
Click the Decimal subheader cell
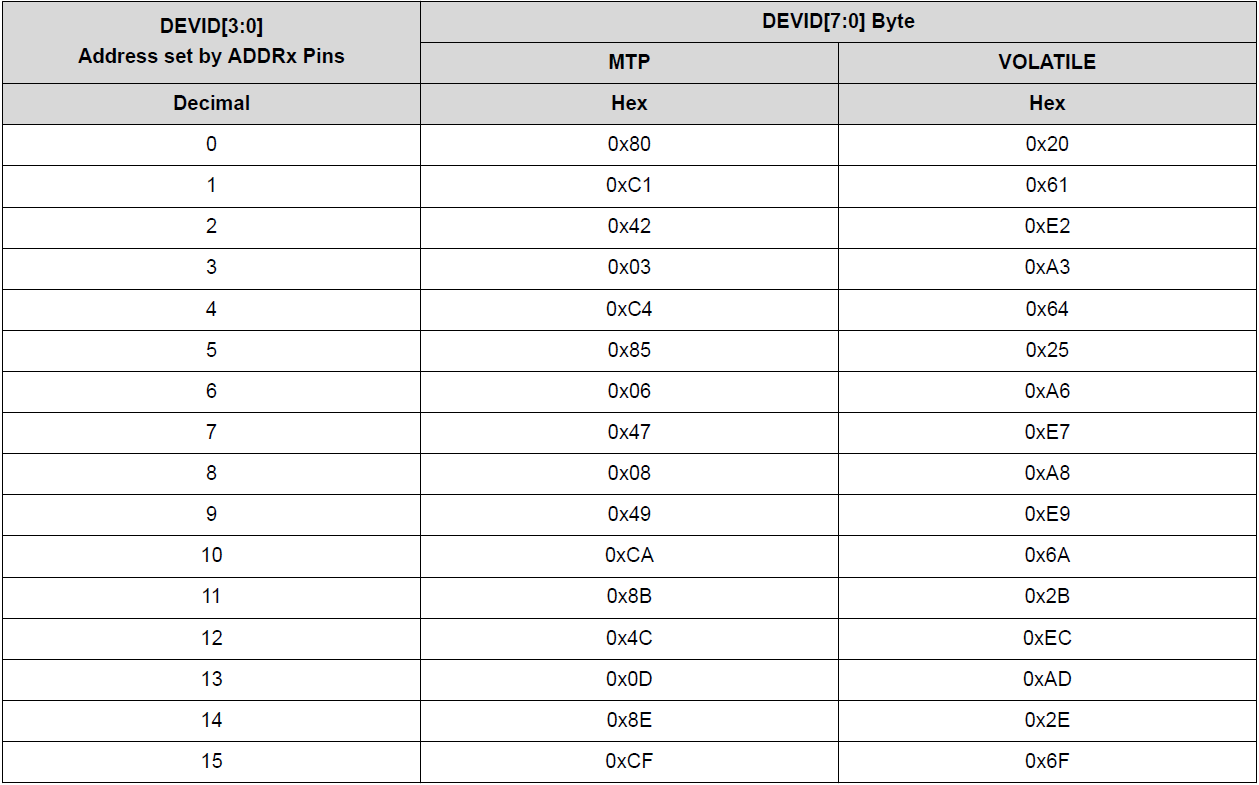click(x=211, y=103)
